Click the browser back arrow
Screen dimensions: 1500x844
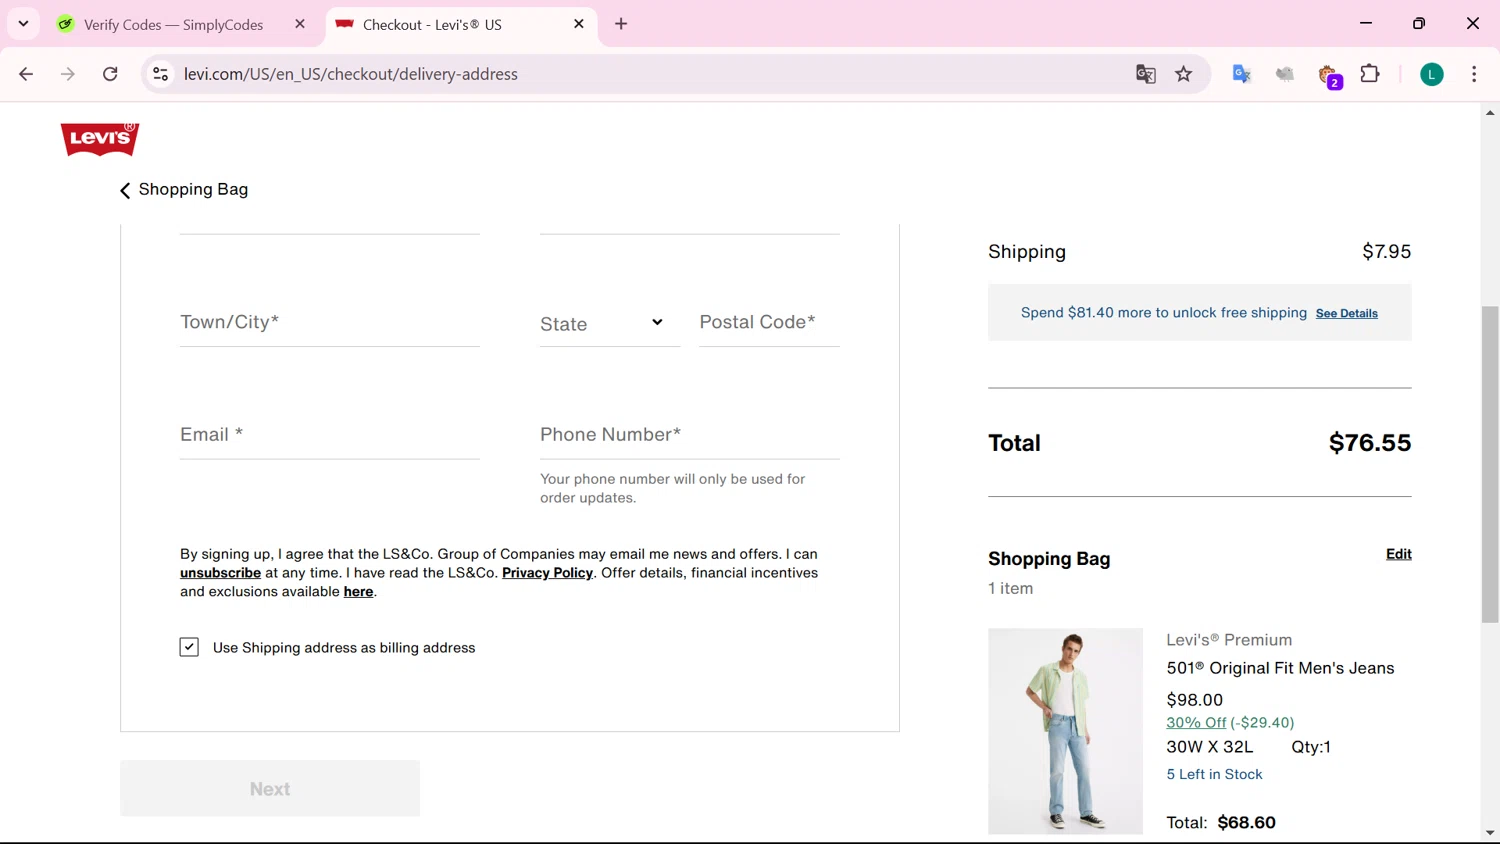click(x=26, y=74)
